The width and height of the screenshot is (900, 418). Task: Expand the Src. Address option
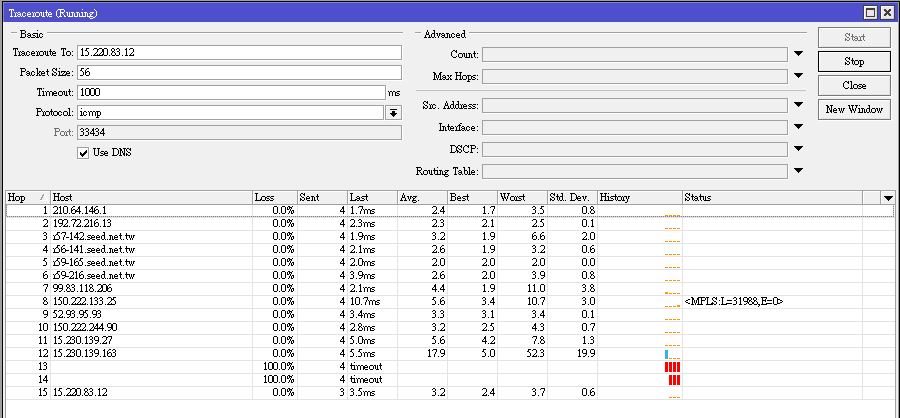[798, 106]
